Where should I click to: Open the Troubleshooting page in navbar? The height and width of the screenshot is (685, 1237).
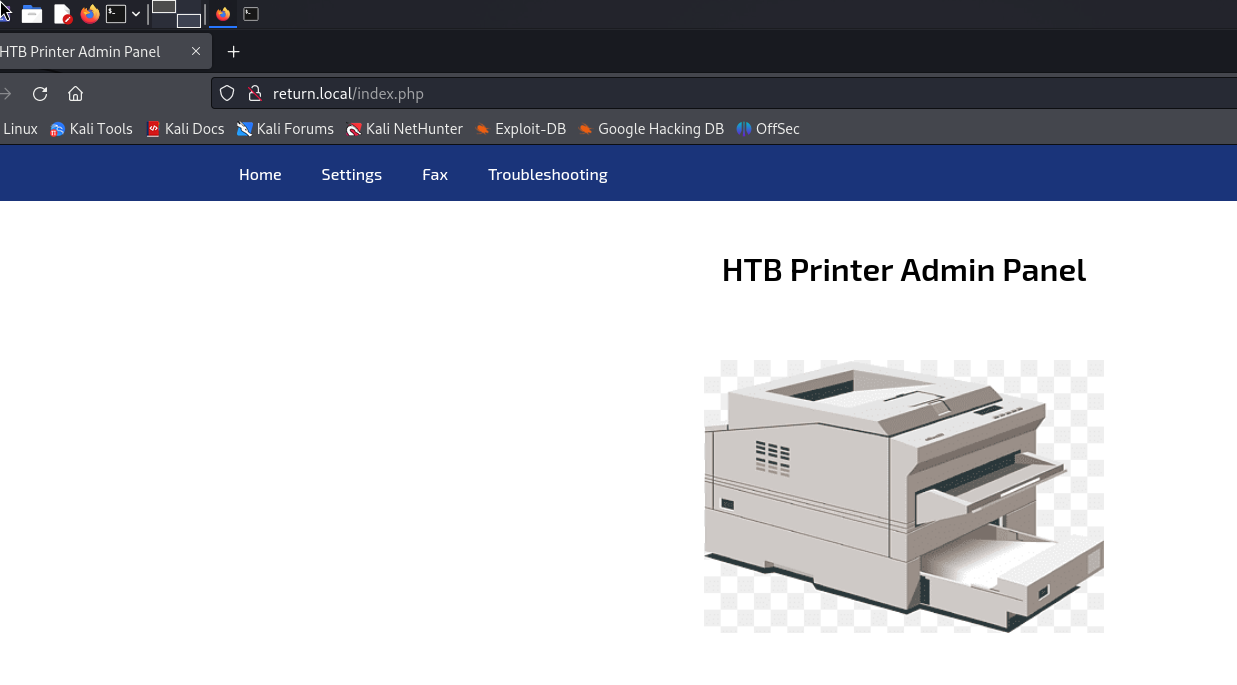[547, 174]
